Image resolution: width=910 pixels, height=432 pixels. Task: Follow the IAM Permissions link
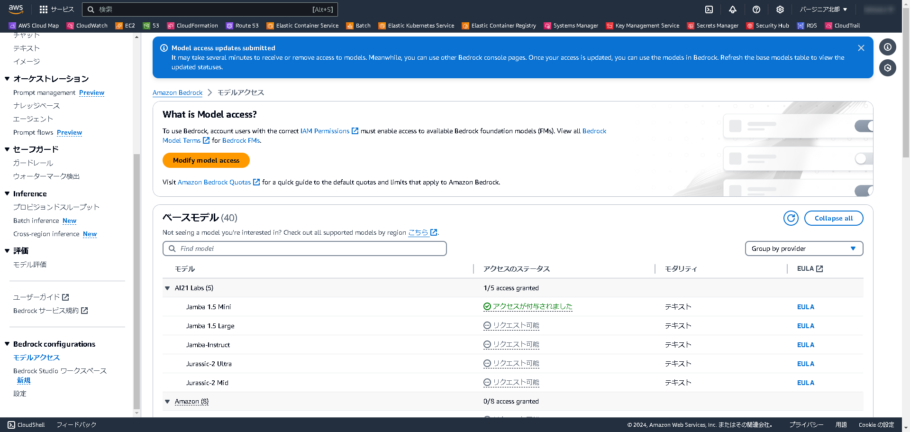click(x=329, y=132)
